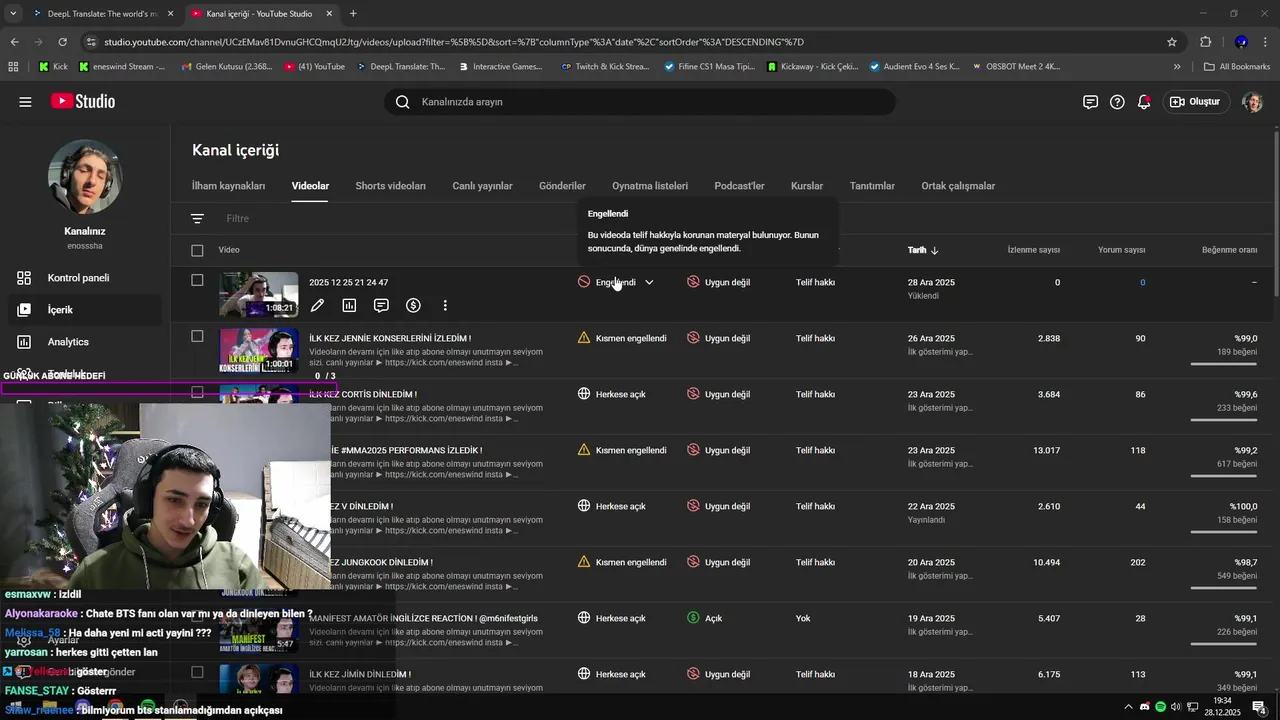The image size is (1280, 720).
Task: Open the Chrome extensions puzzle icon
Action: [x=1205, y=42]
